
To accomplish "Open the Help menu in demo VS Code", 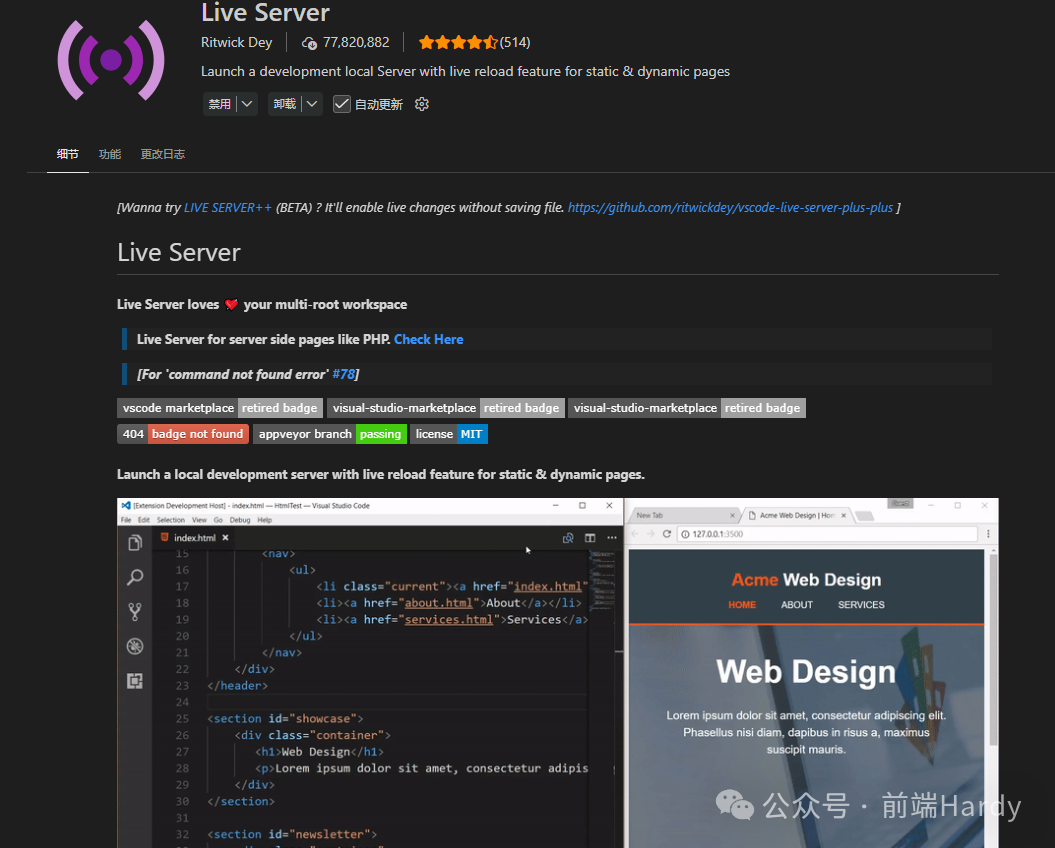I will point(264,520).
